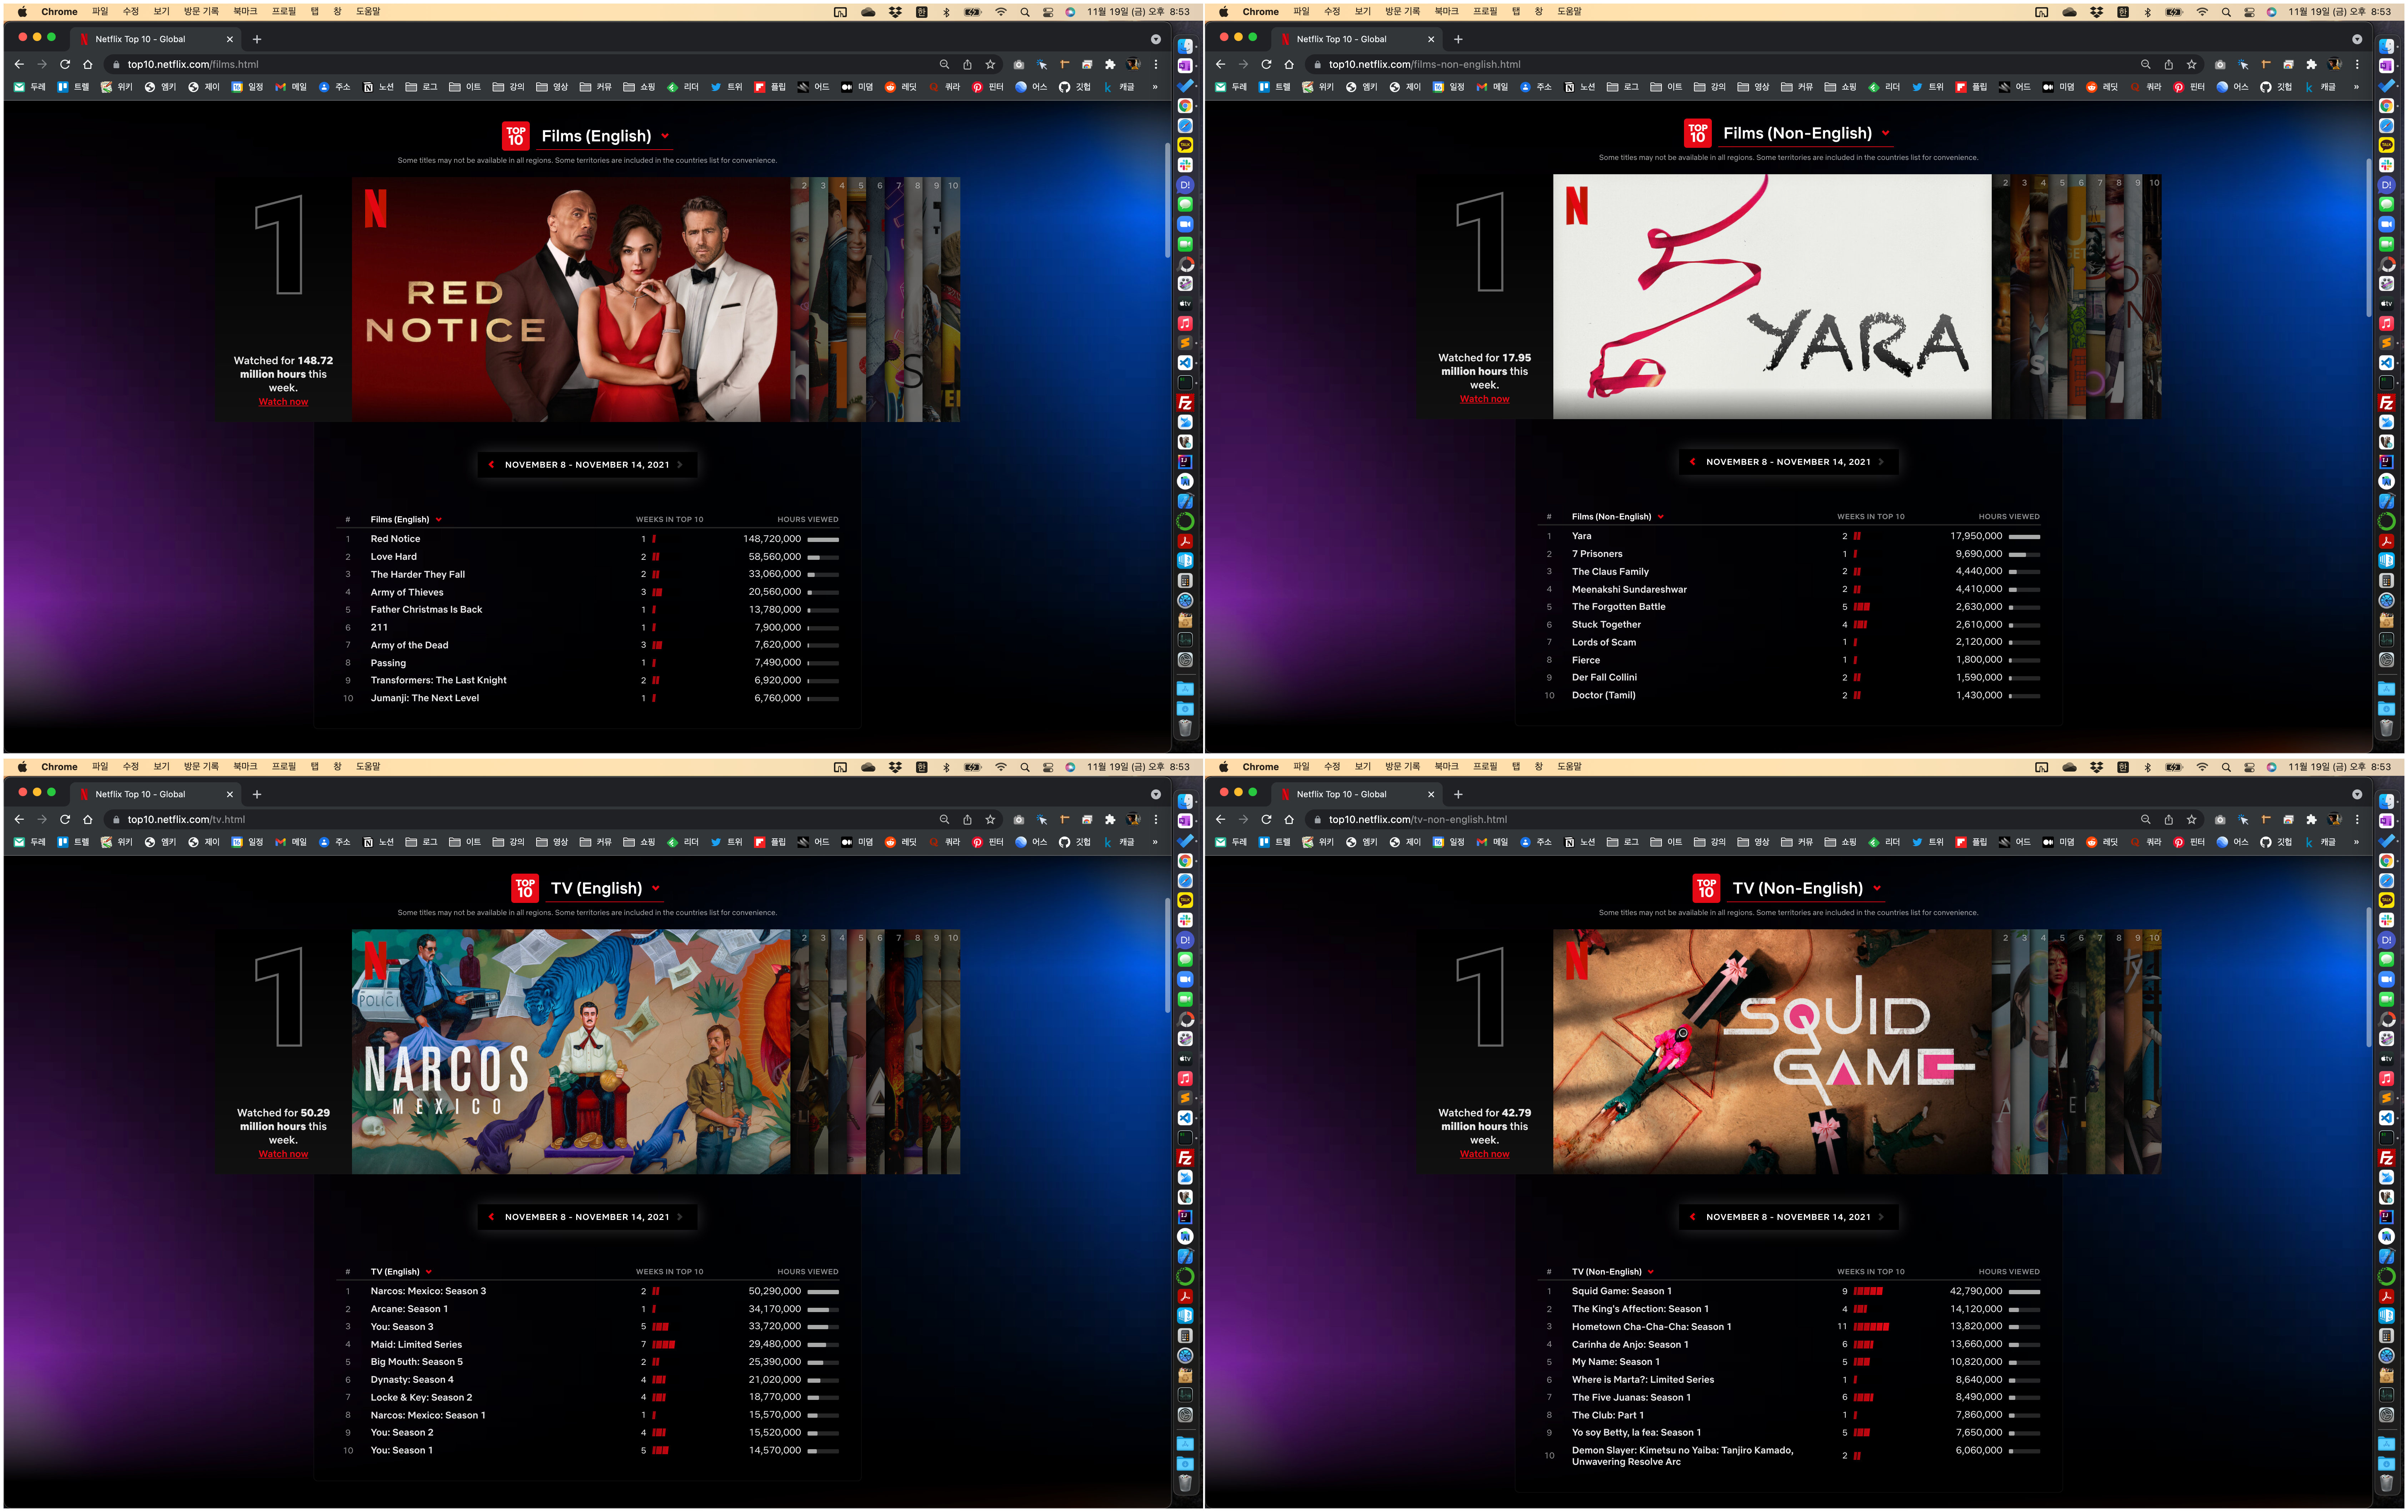Click profile avatar in Films (English) toolbar

tap(1133, 64)
